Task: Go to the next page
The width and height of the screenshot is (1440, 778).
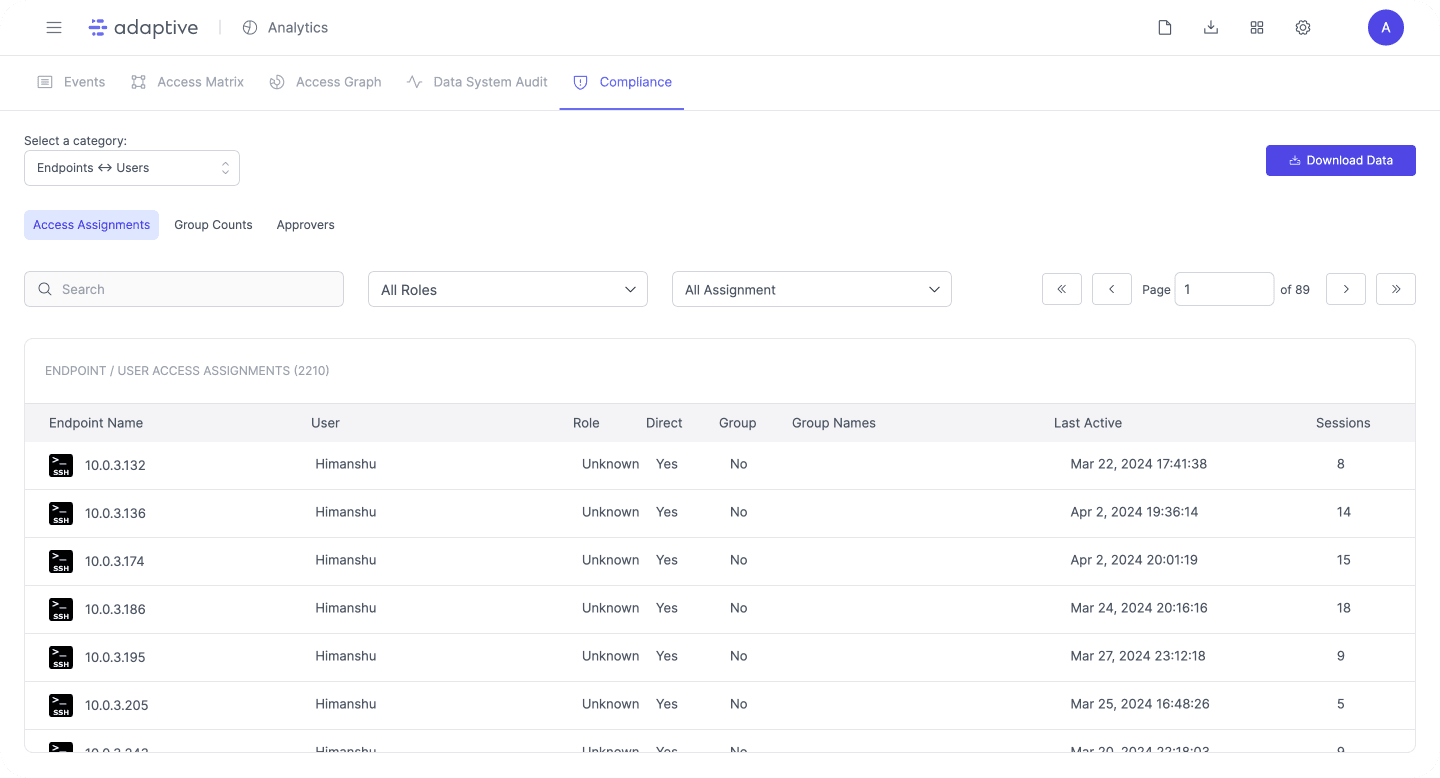Action: 1346,289
